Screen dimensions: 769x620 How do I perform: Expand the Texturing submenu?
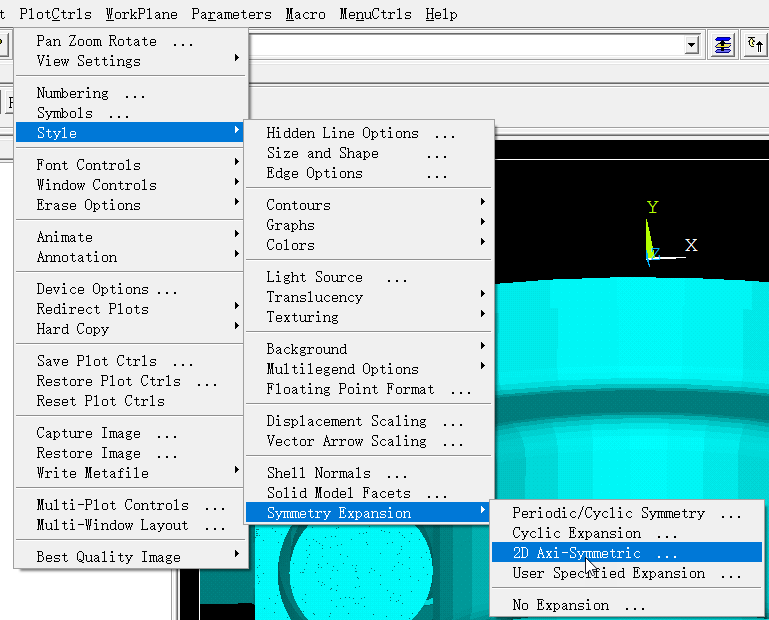tap(369, 317)
